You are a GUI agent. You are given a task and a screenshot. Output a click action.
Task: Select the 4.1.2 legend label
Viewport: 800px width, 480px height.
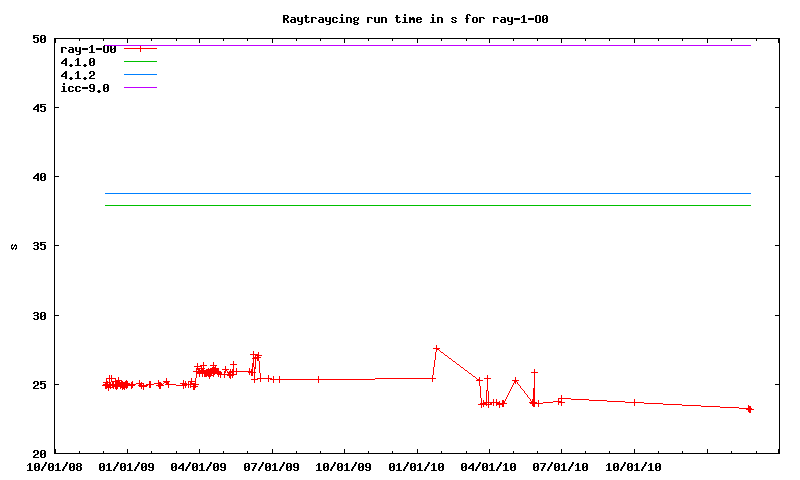click(x=78, y=75)
